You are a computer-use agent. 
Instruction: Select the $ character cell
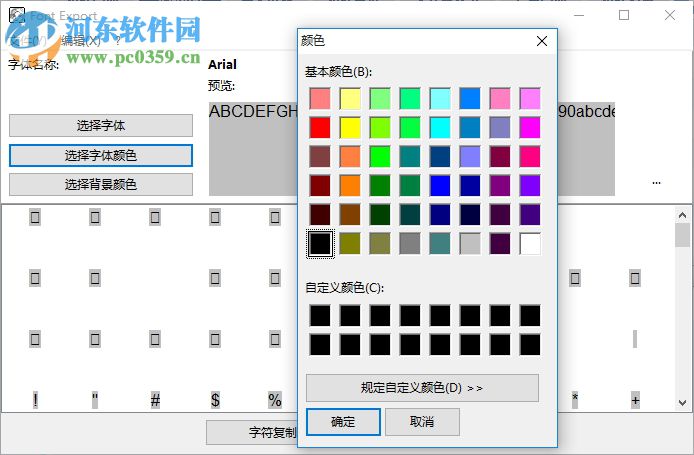point(215,400)
